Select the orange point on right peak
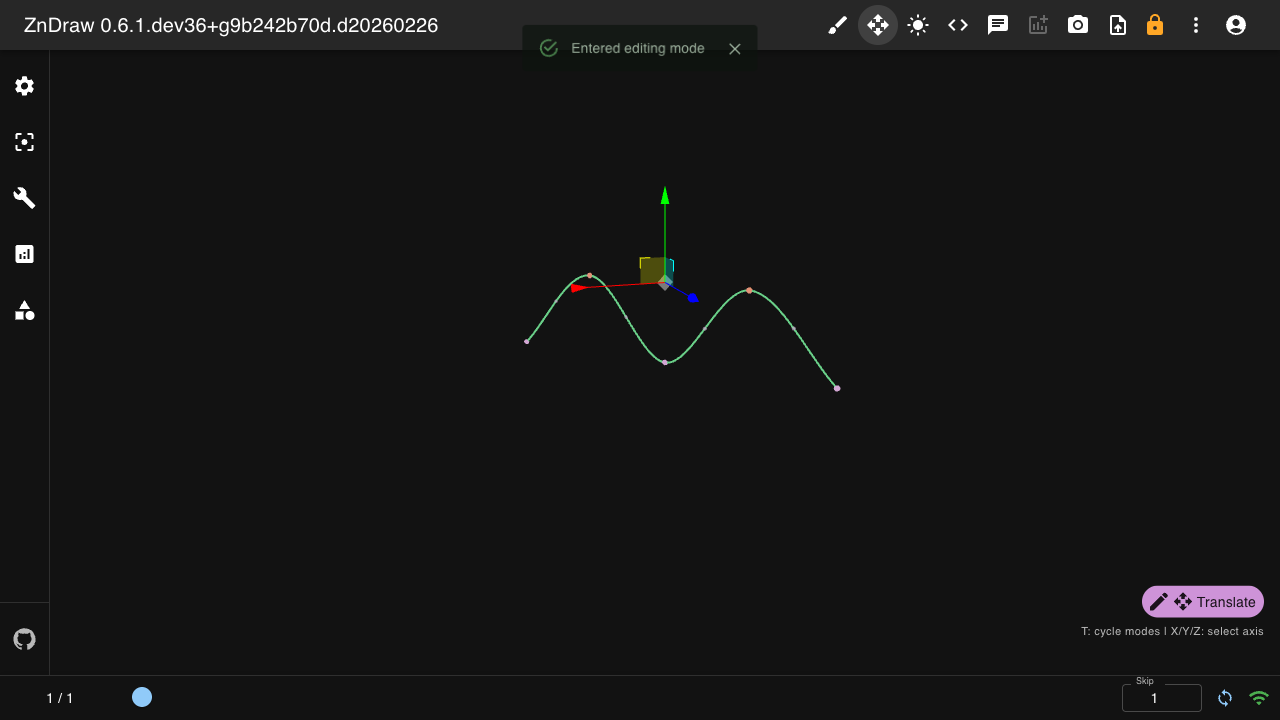Viewport: 1280px width, 720px height. (x=749, y=290)
